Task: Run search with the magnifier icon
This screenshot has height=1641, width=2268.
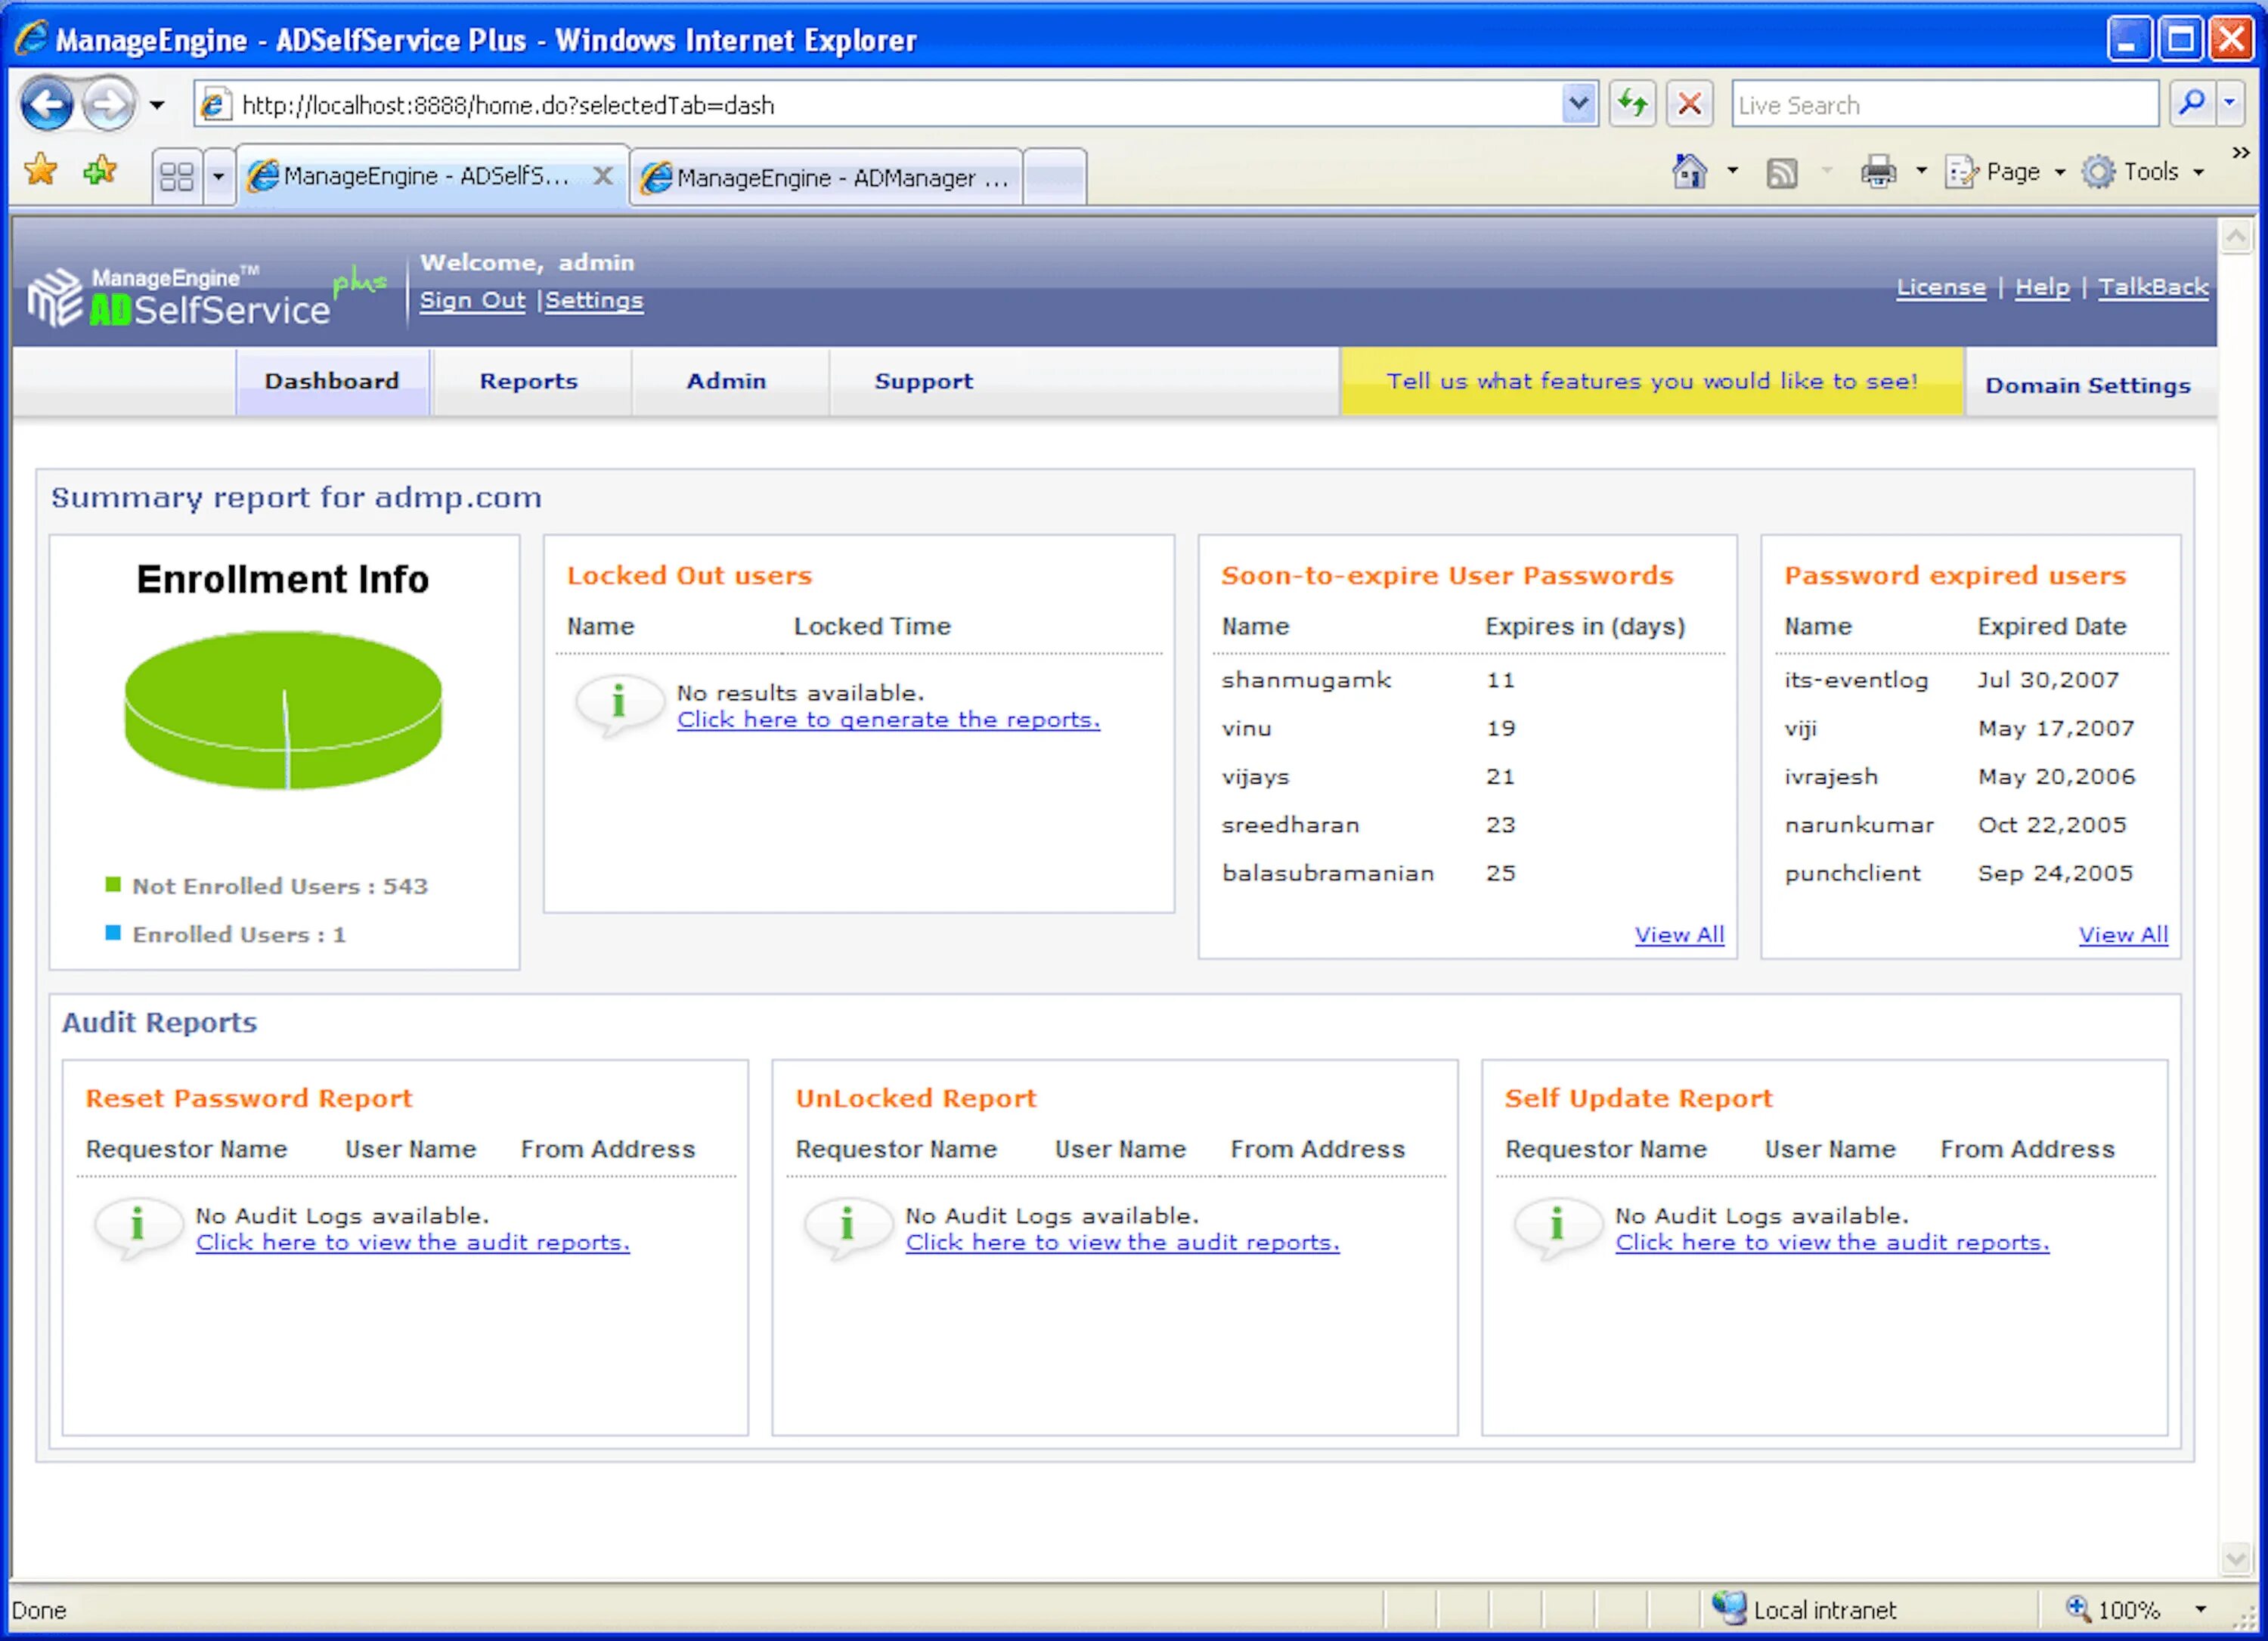Action: tap(2194, 103)
